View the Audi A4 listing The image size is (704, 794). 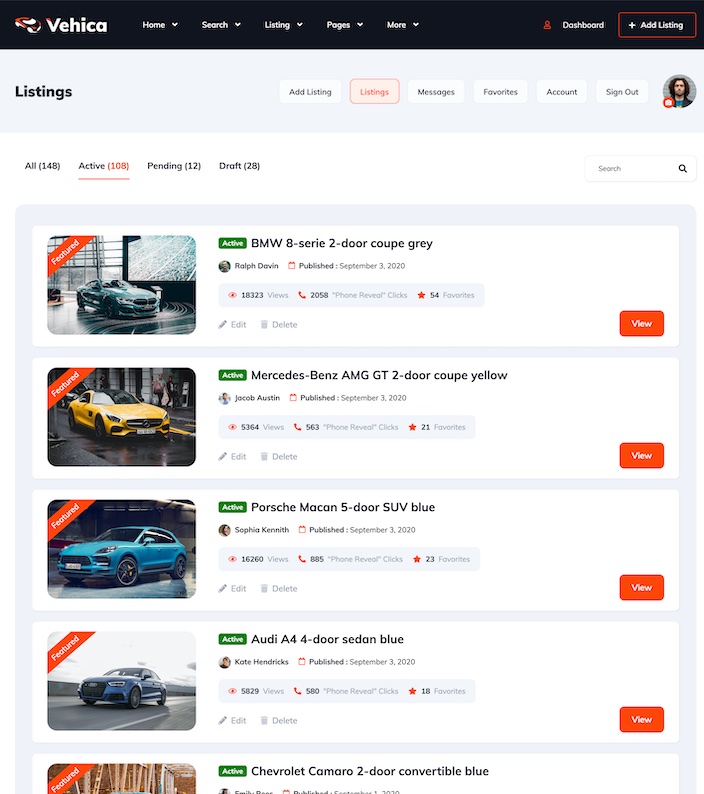pyautogui.click(x=642, y=720)
